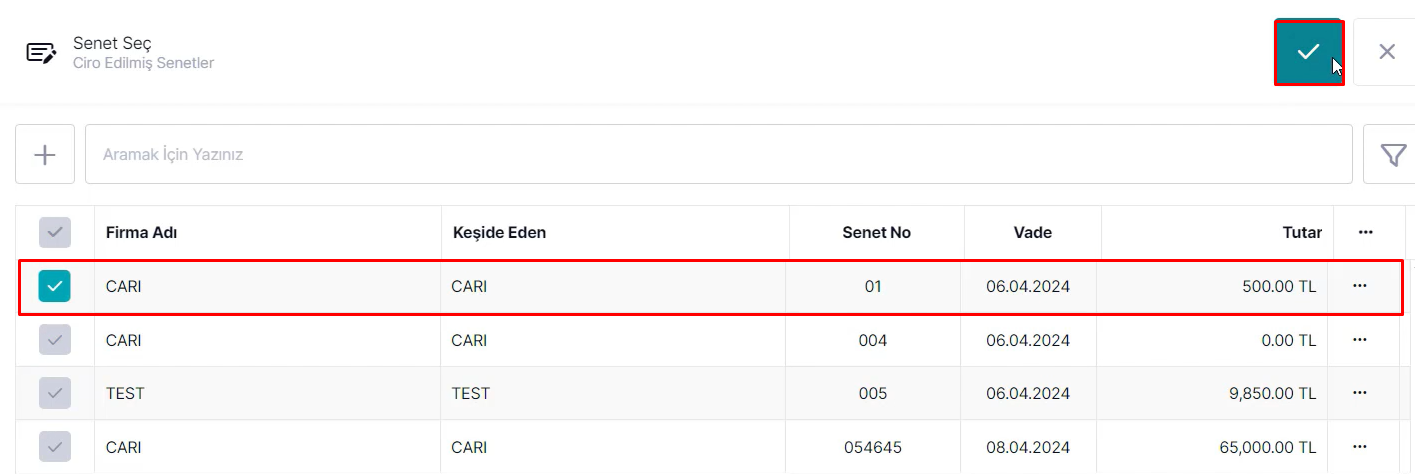Open the three-dot menu for senet 01
Image resolution: width=1415 pixels, height=474 pixels.
(1359, 286)
